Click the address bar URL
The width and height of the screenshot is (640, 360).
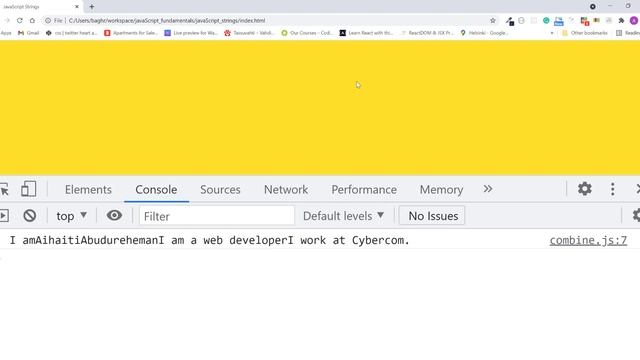click(167, 20)
